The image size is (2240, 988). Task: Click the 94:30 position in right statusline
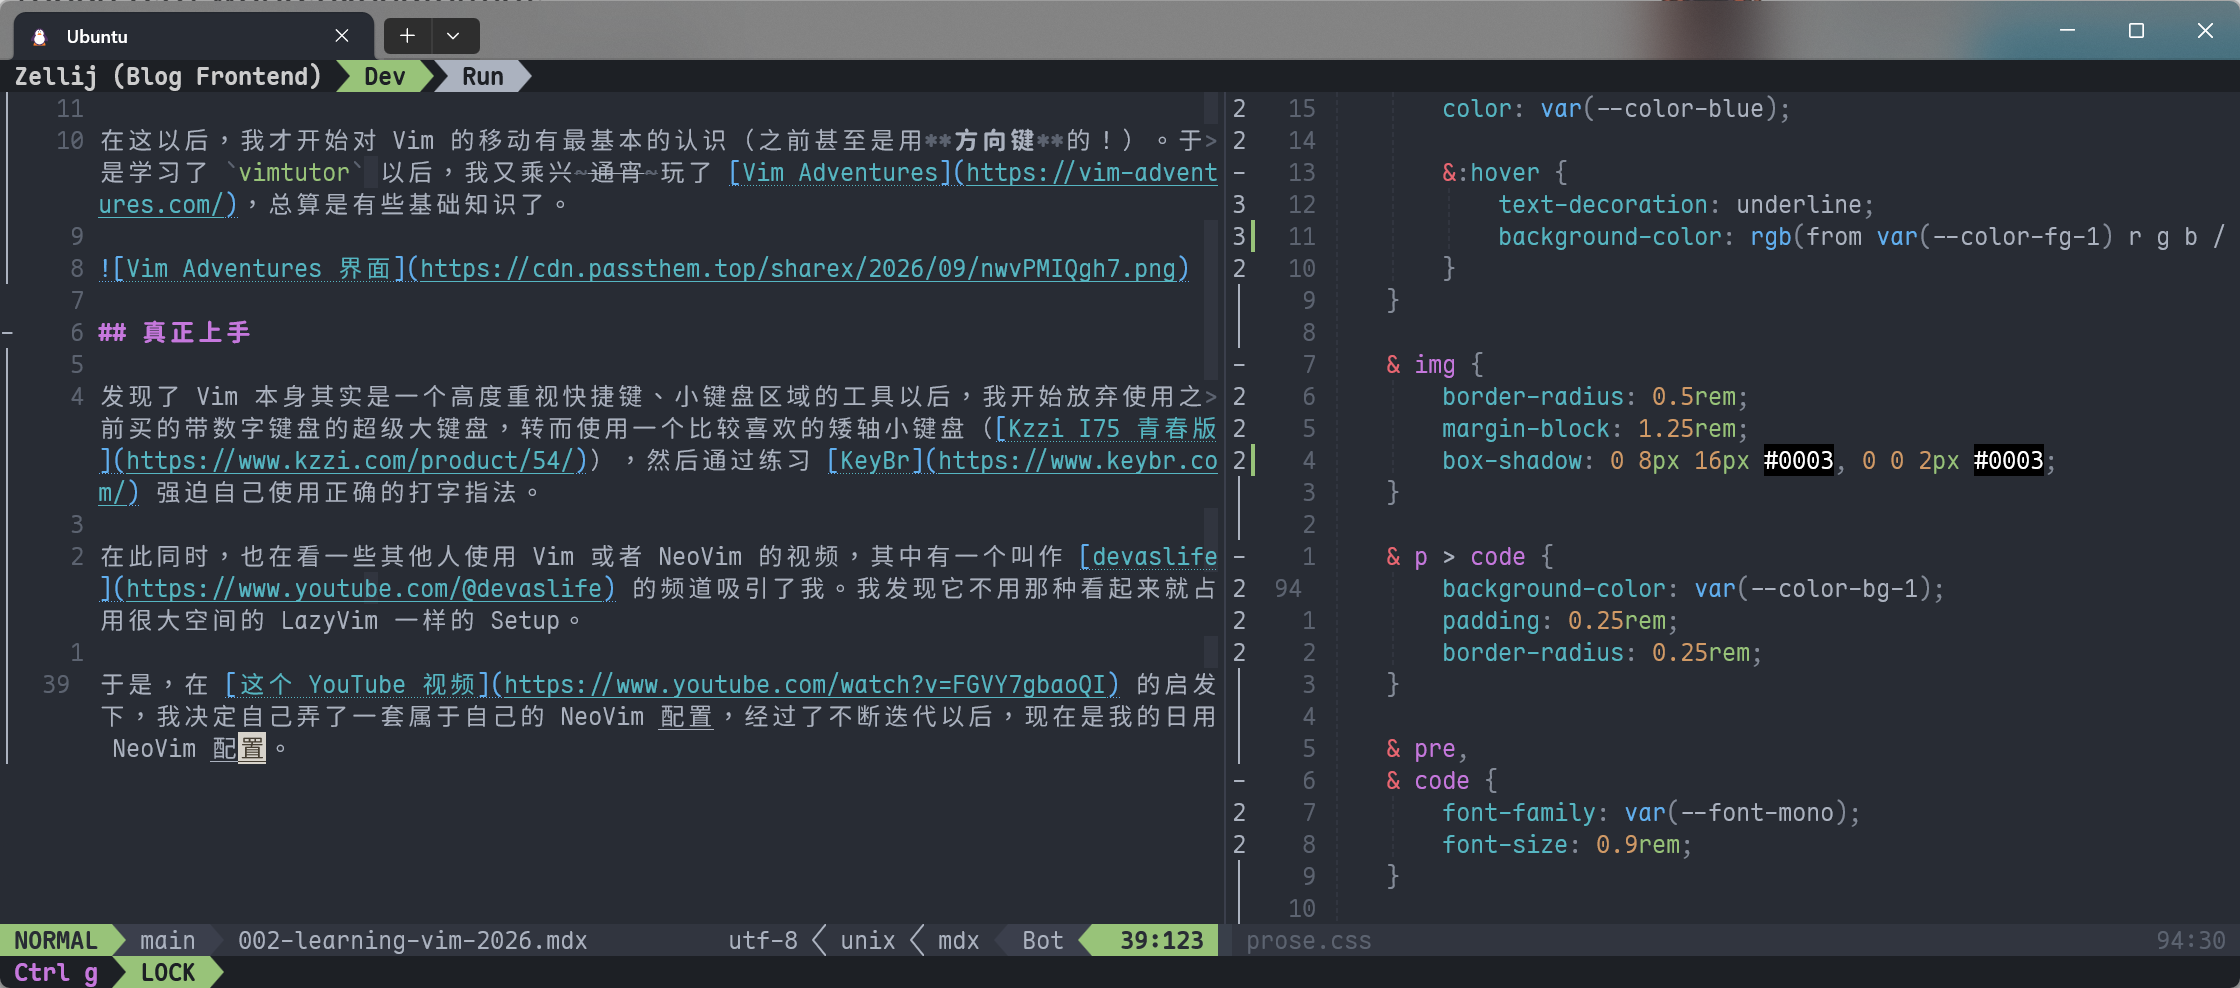2190,940
